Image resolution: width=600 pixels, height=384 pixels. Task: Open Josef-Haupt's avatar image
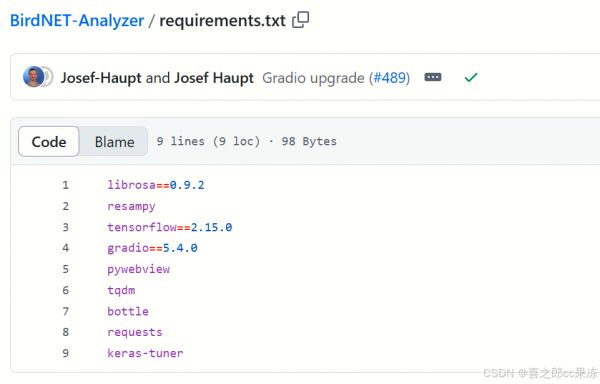[34, 76]
